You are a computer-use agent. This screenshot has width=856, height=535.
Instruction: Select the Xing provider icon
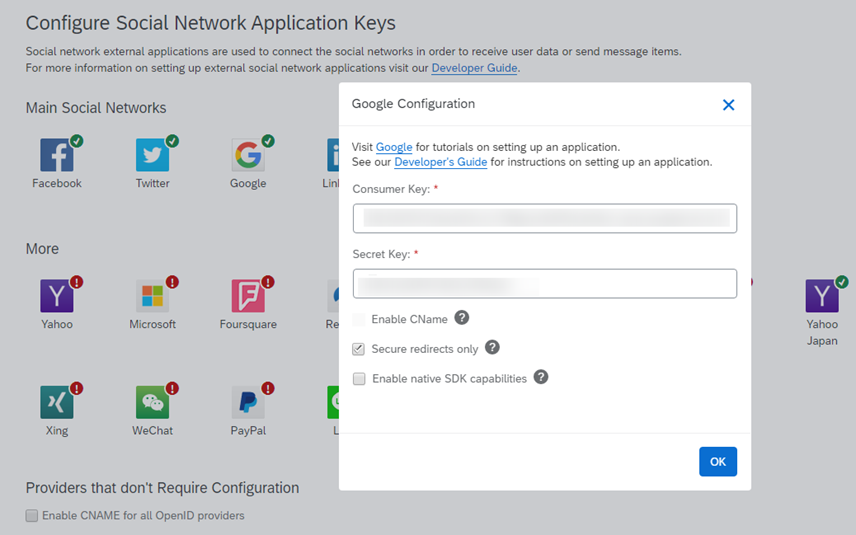click(x=57, y=402)
